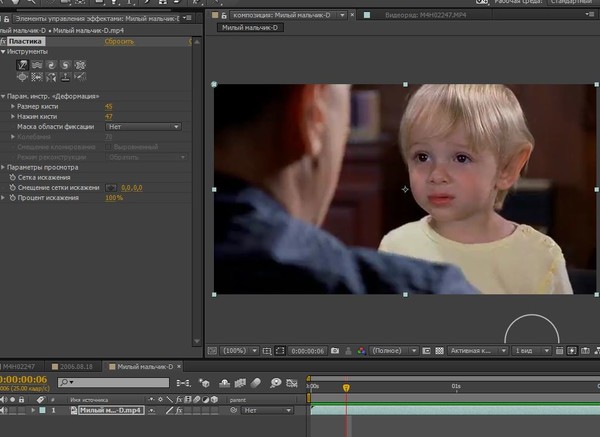
Task: Toggle the fx switch beside Пластика
Action: (3, 41)
